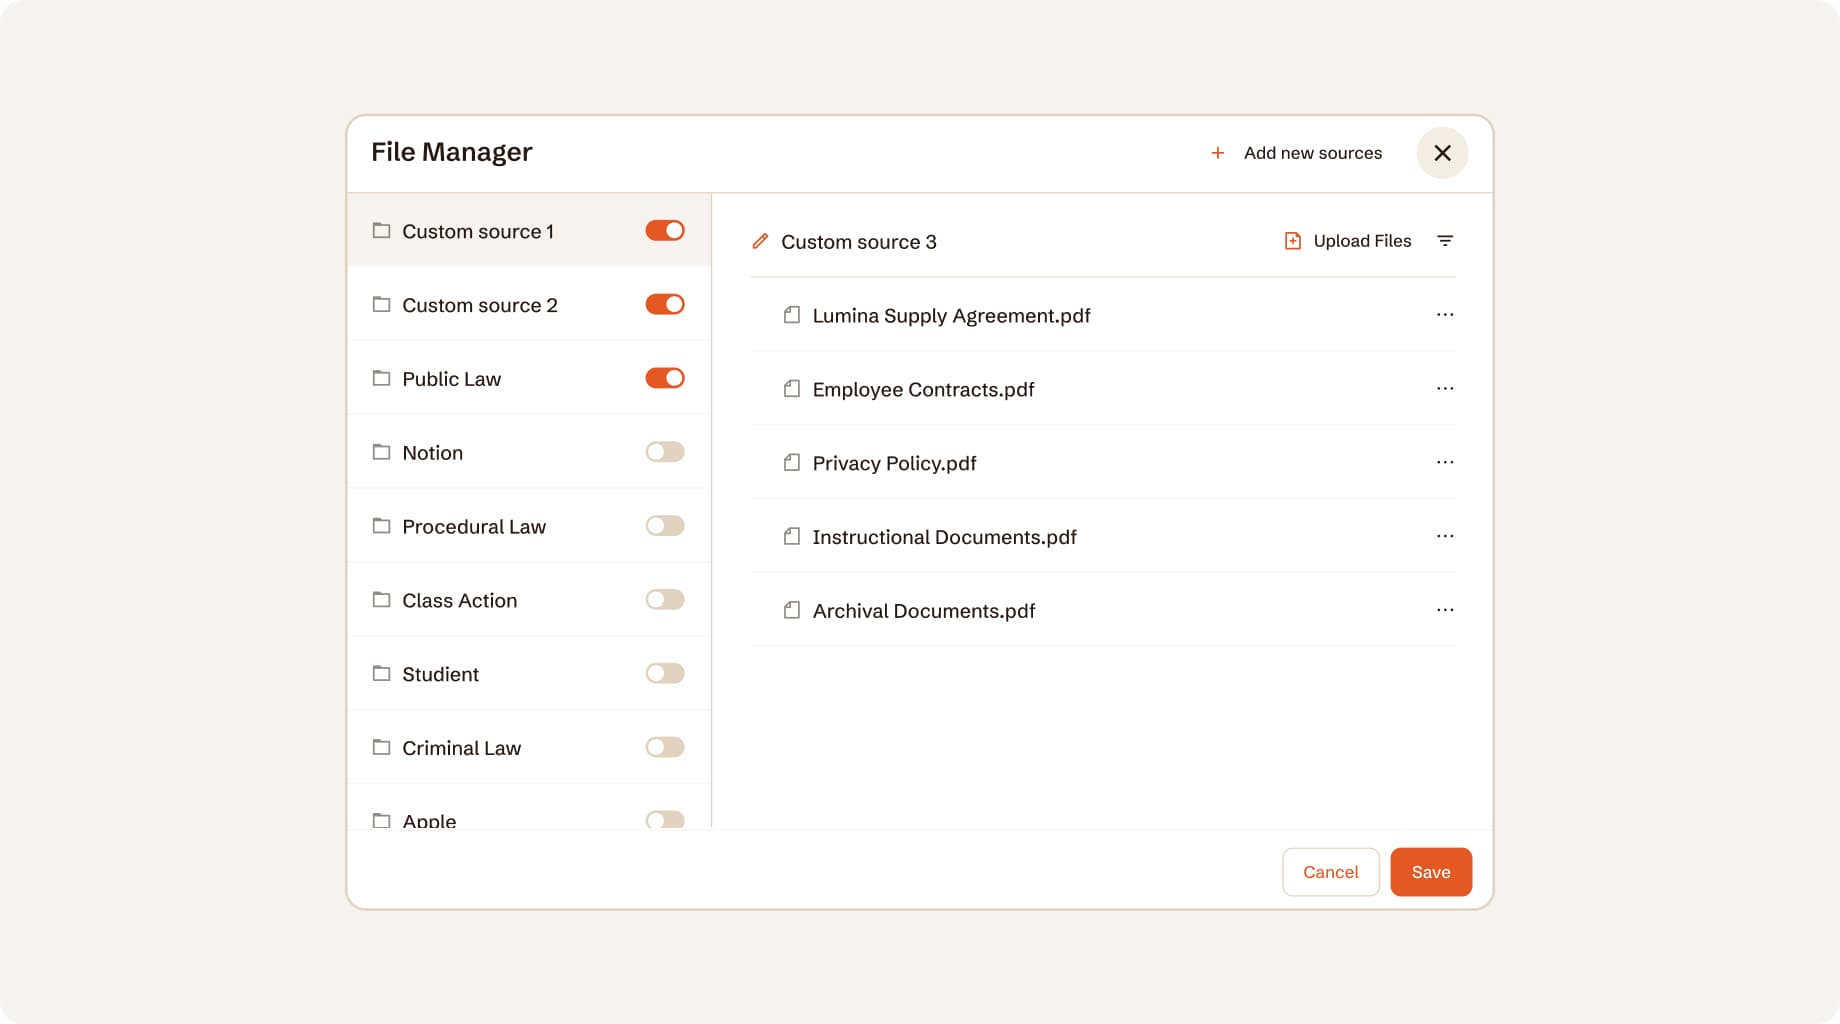Click the Cancel button
The image size is (1840, 1024).
pyautogui.click(x=1330, y=872)
